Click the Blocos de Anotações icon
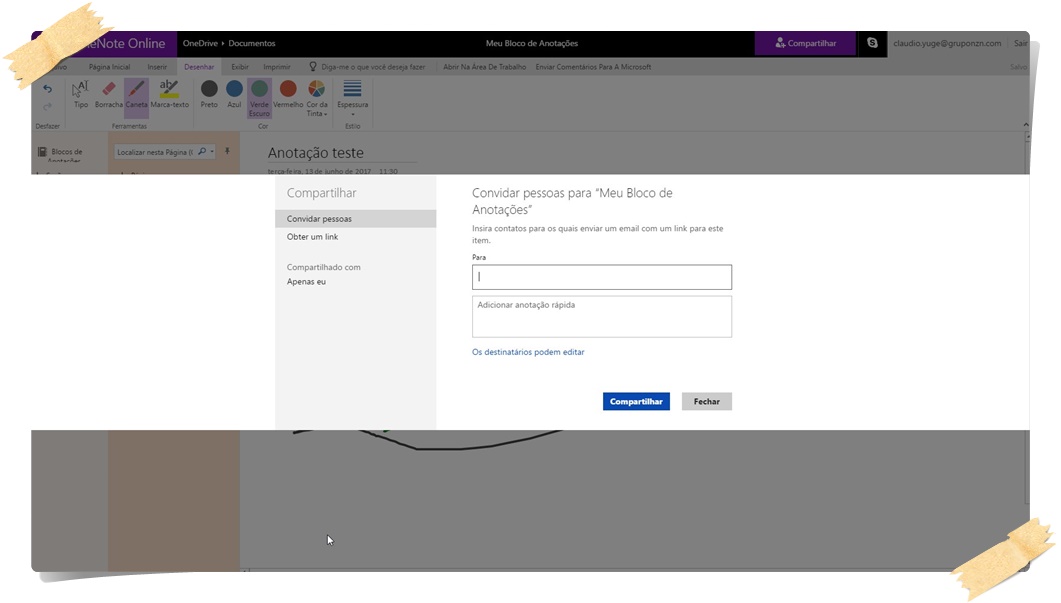This screenshot has height=603, width=1061. coord(42,152)
